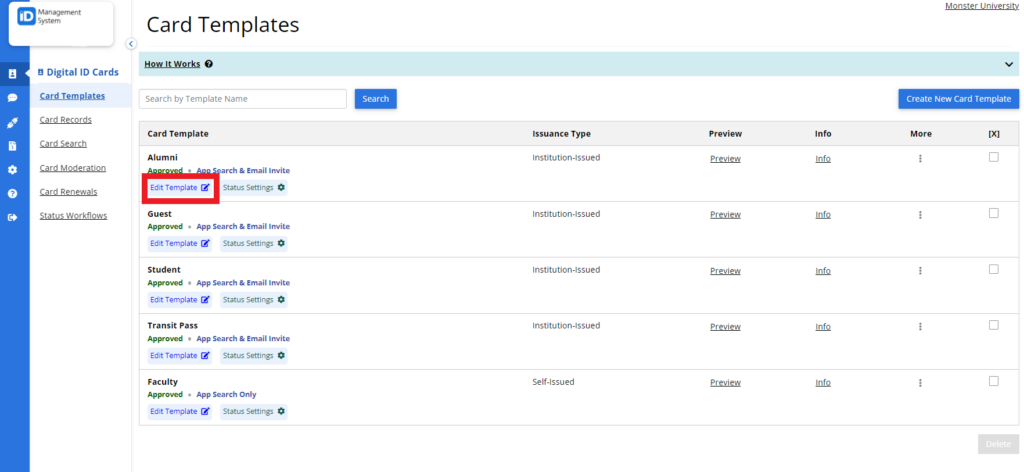The image size is (1024, 472).
Task: Click the question mark help sidebar icon
Action: click(12, 194)
